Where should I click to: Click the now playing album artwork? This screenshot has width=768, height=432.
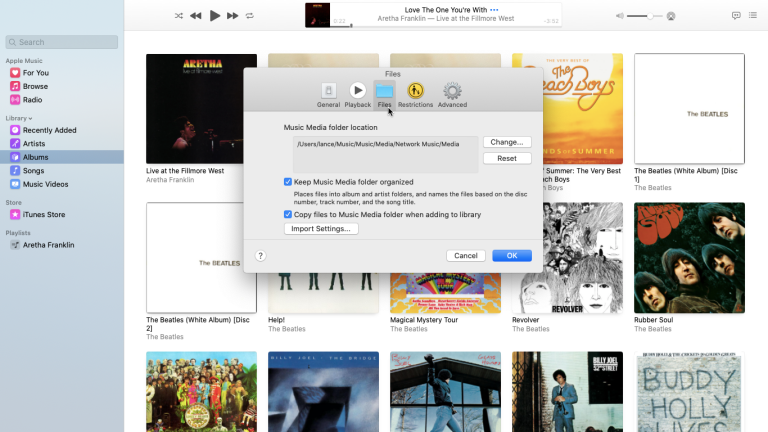click(x=317, y=15)
